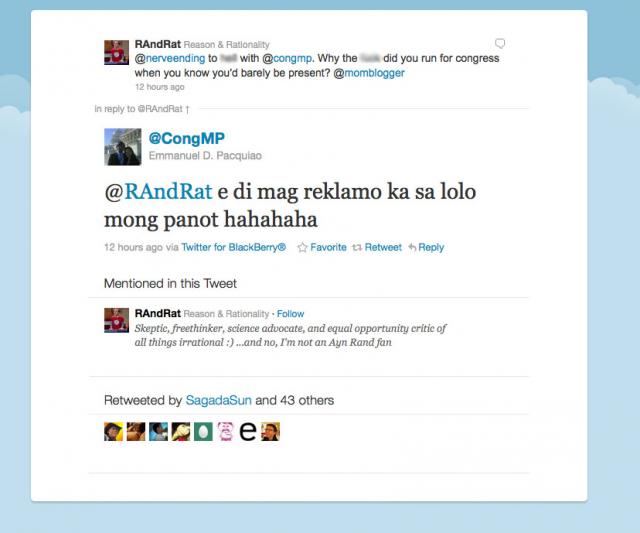
Task: Open the @nerveending mention link
Action: pyautogui.click(x=170, y=58)
